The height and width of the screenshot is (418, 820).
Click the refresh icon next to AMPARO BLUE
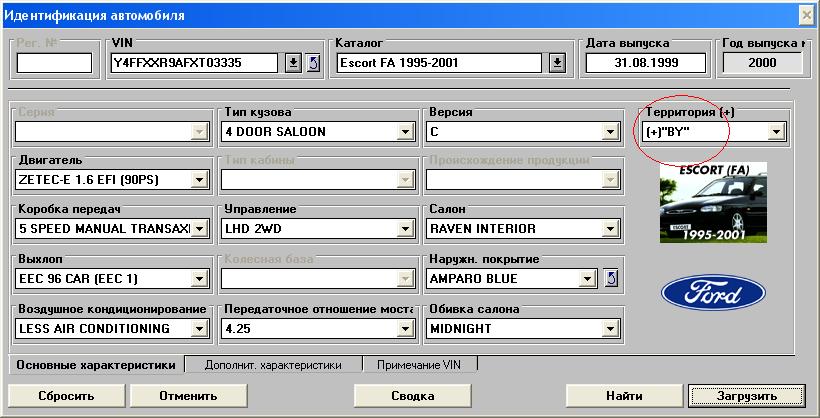[612, 278]
